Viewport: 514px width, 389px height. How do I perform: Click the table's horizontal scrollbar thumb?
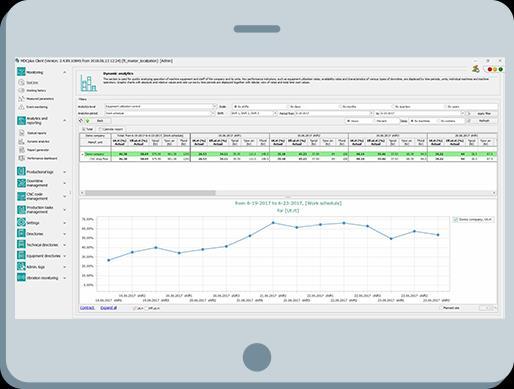pyautogui.click(x=150, y=193)
